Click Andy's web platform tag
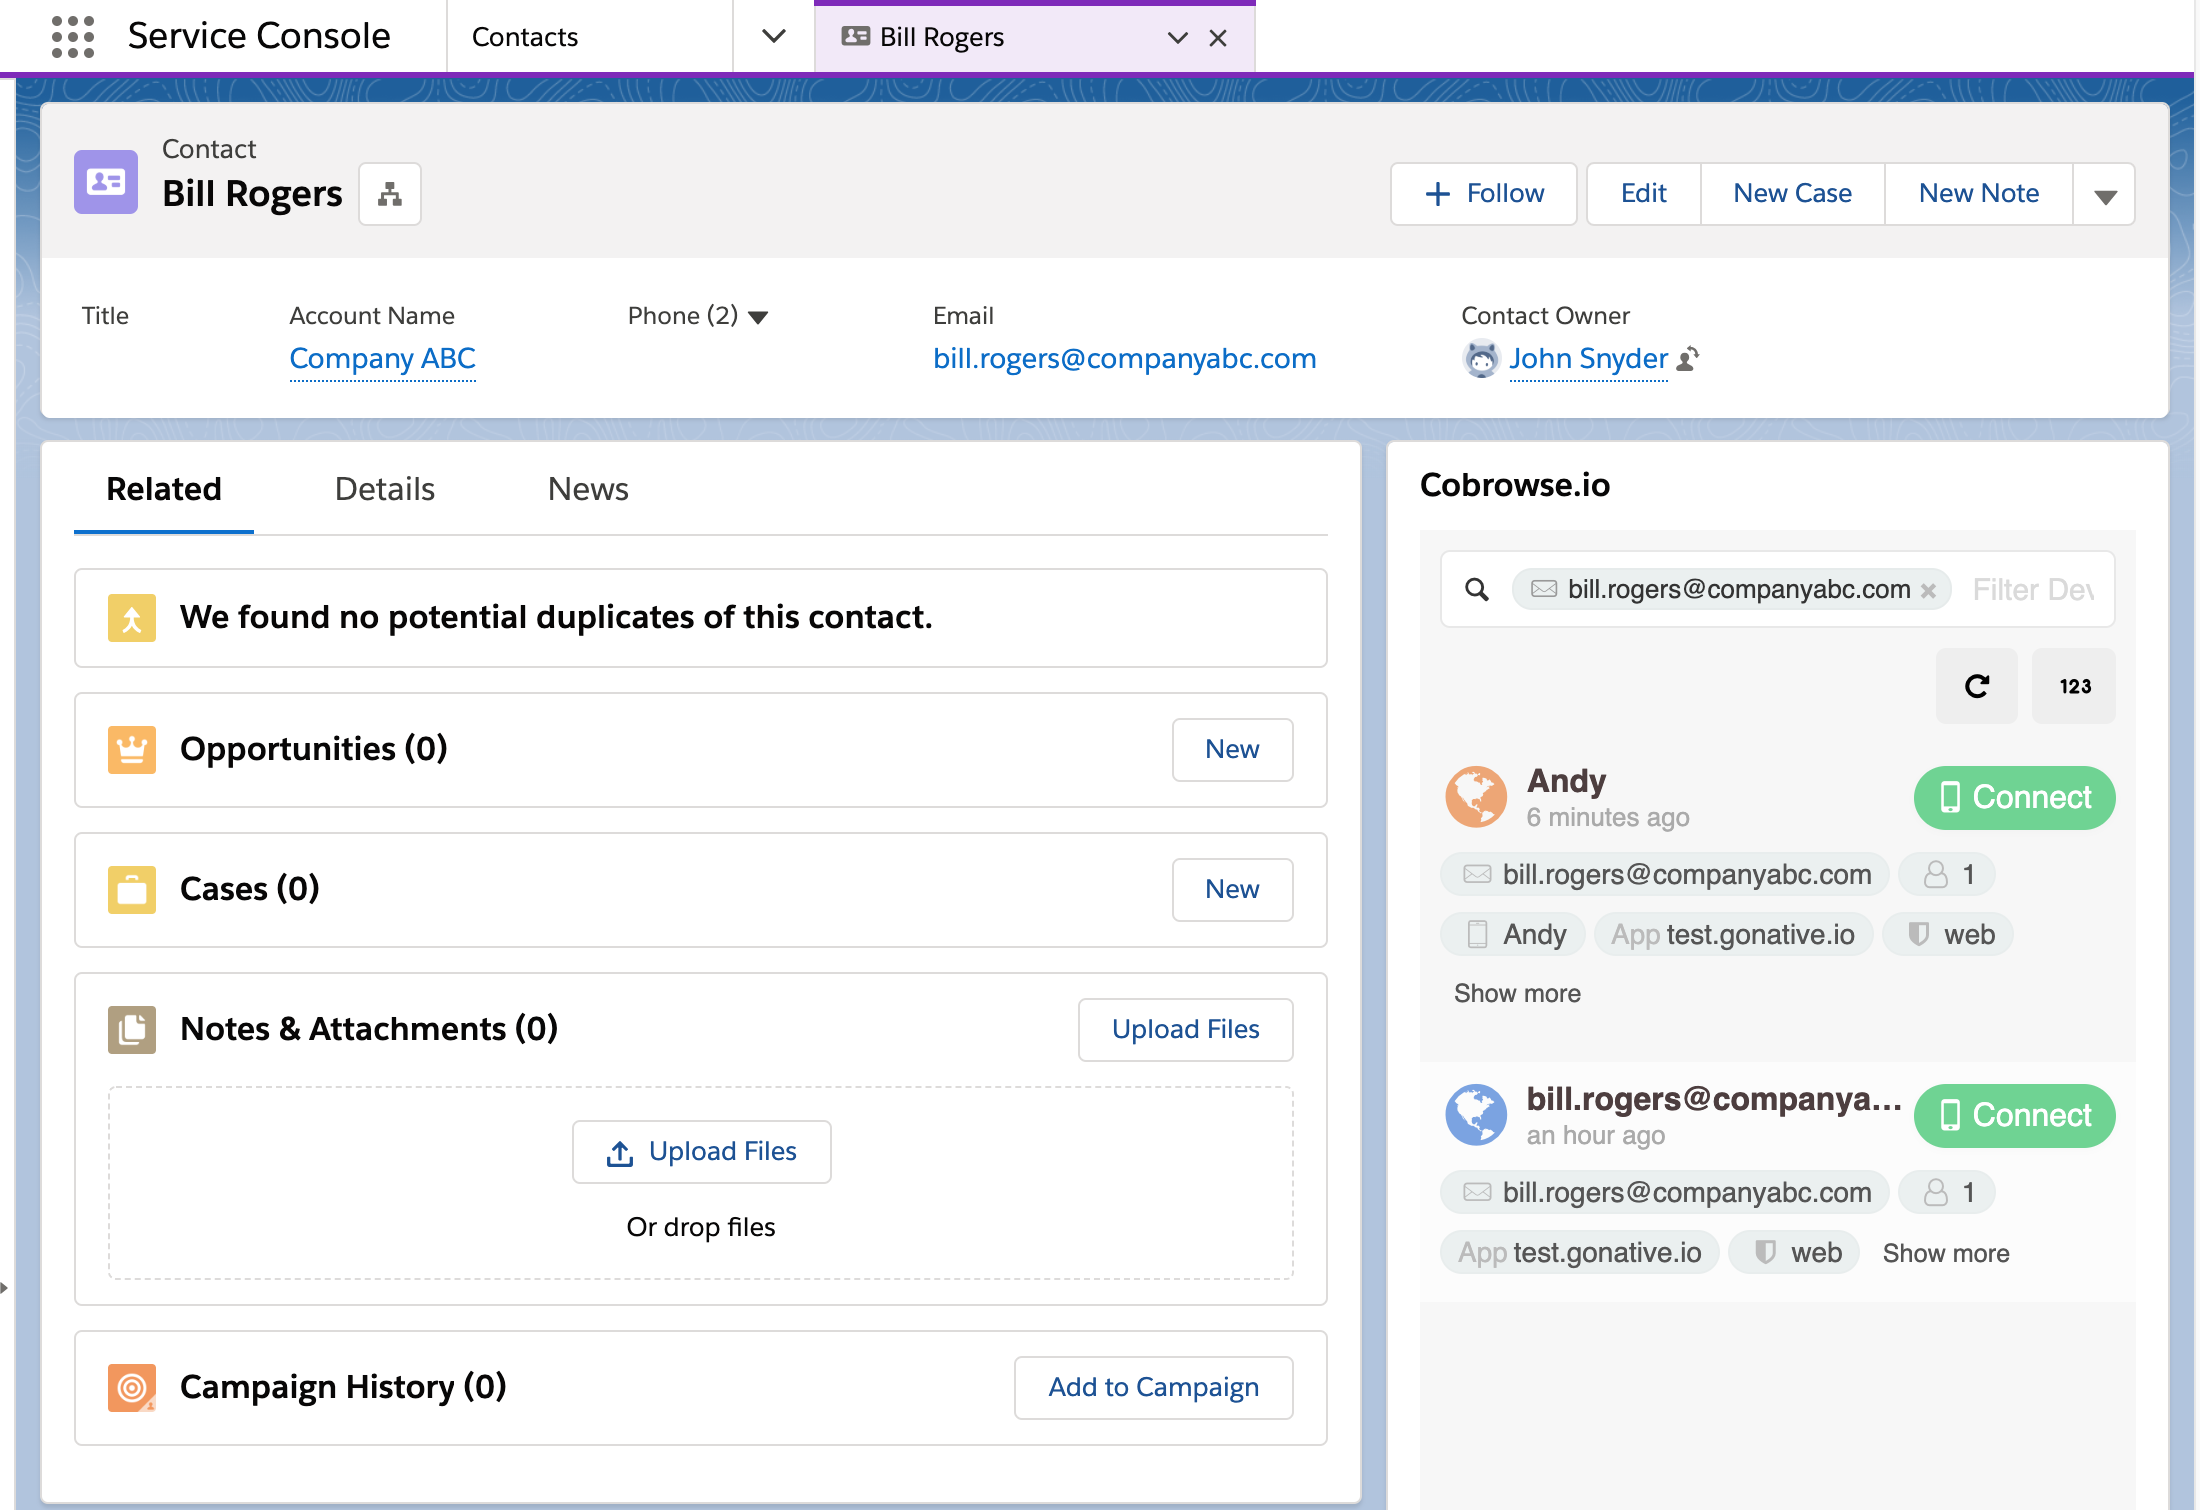Image resolution: width=2200 pixels, height=1510 pixels. point(1948,935)
